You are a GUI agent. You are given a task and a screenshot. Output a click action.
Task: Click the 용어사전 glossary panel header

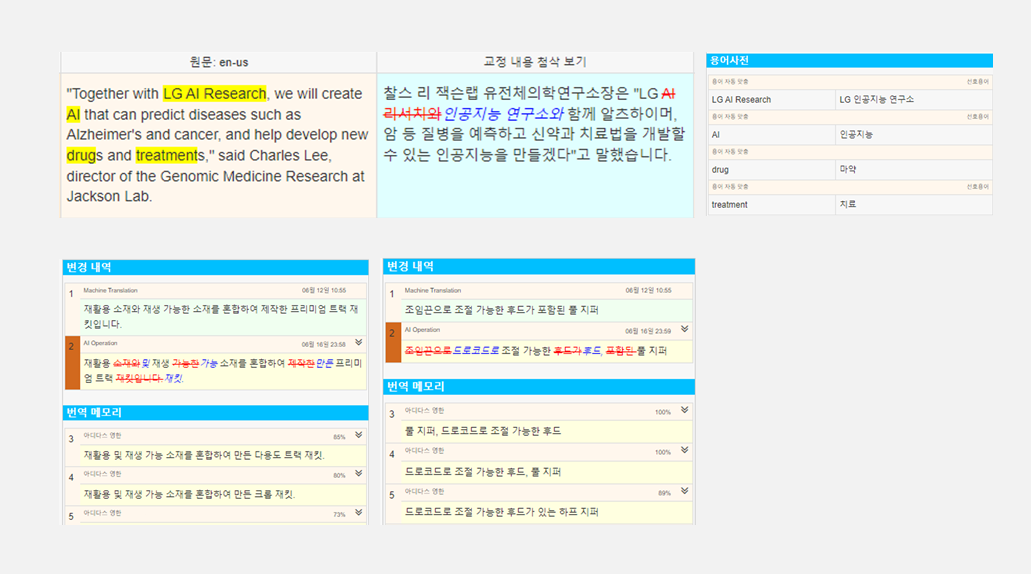coord(849,61)
